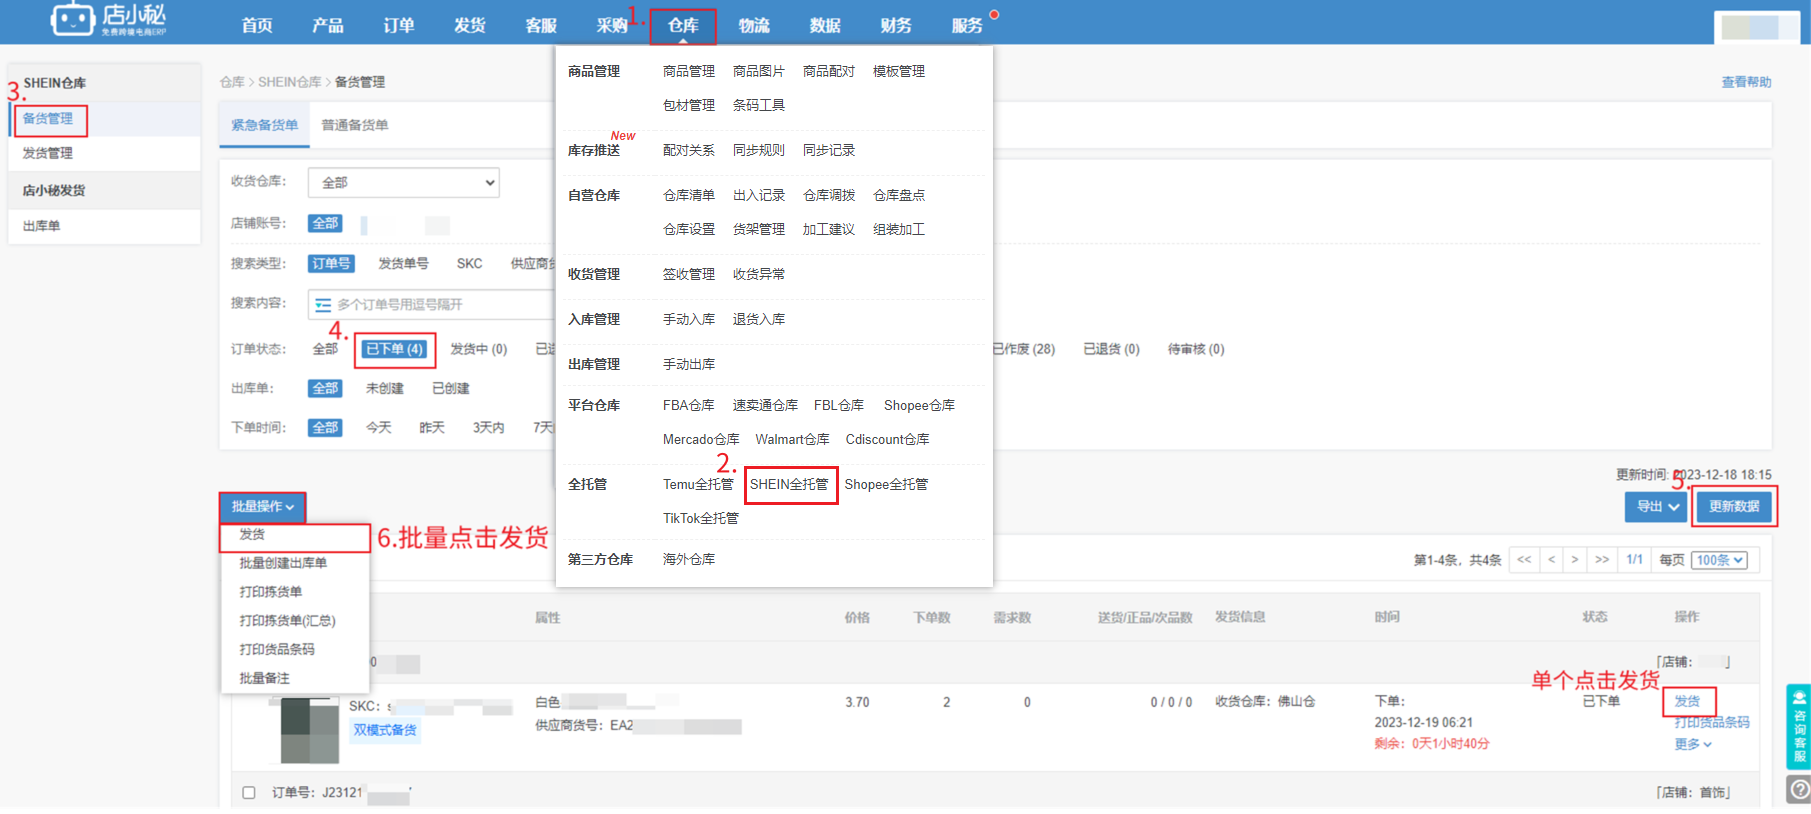Click the 更新数据 button
This screenshot has height=814, width=1811.
(x=1734, y=507)
